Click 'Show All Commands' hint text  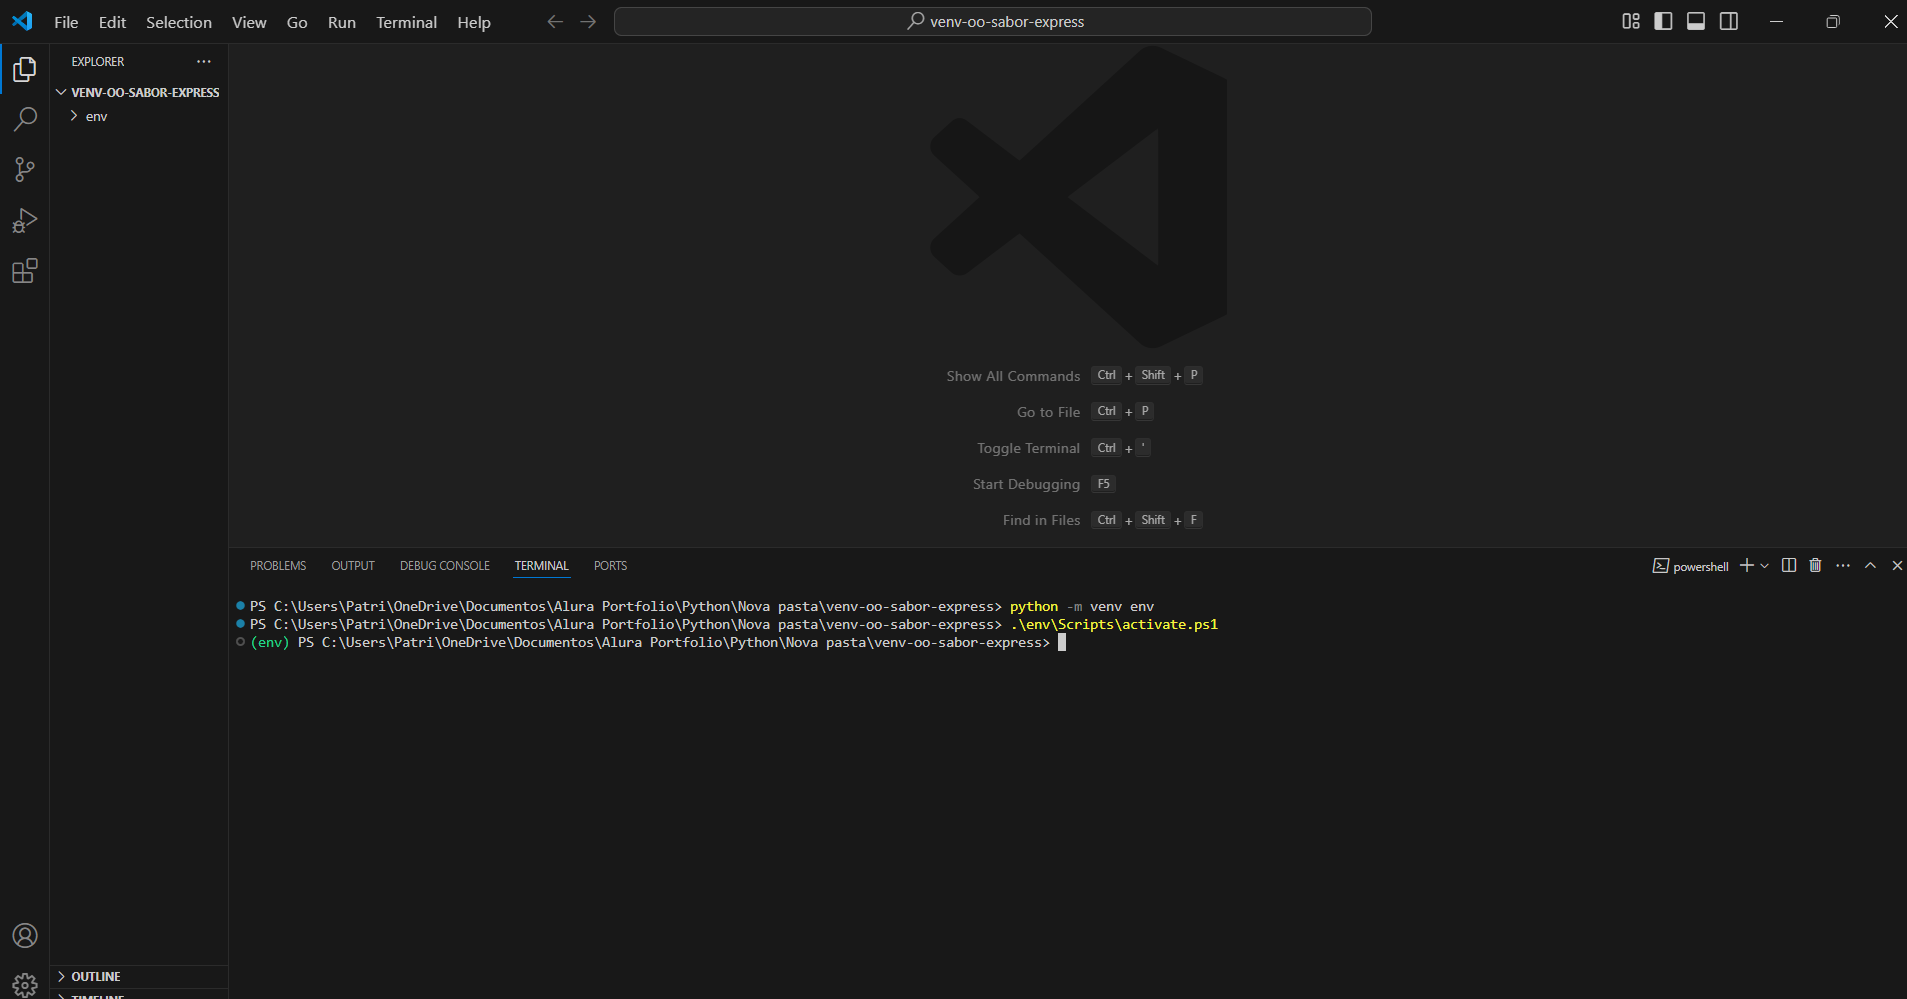1013,376
